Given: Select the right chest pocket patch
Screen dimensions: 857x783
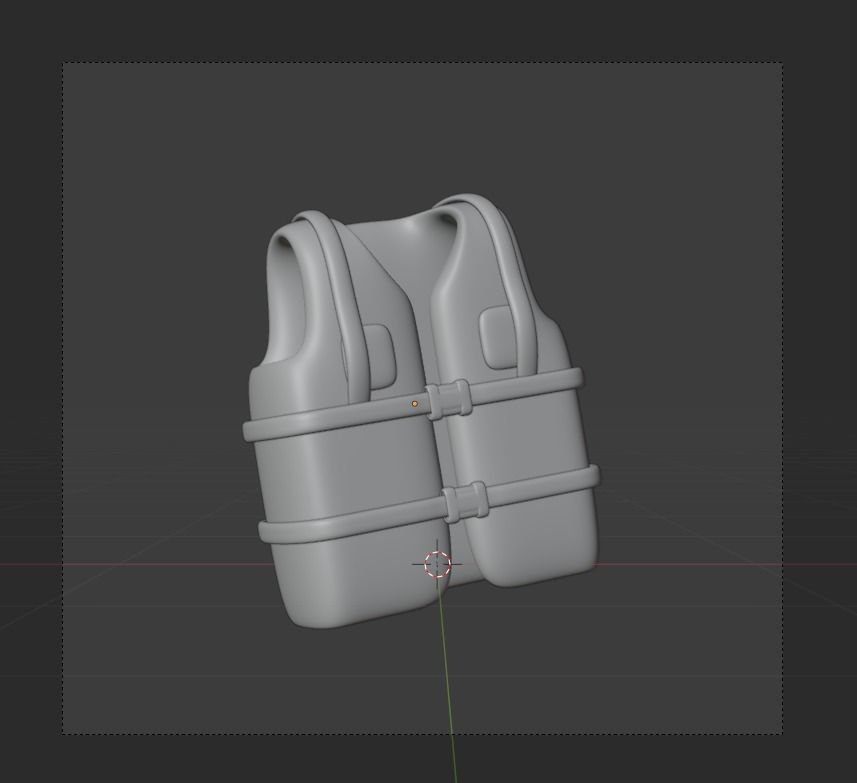Looking at the screenshot, I should tap(500, 337).
